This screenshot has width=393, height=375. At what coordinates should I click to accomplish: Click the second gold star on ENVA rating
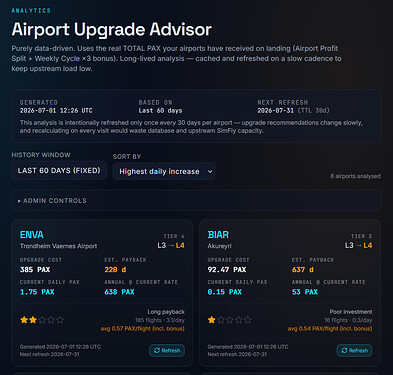tap(33, 320)
